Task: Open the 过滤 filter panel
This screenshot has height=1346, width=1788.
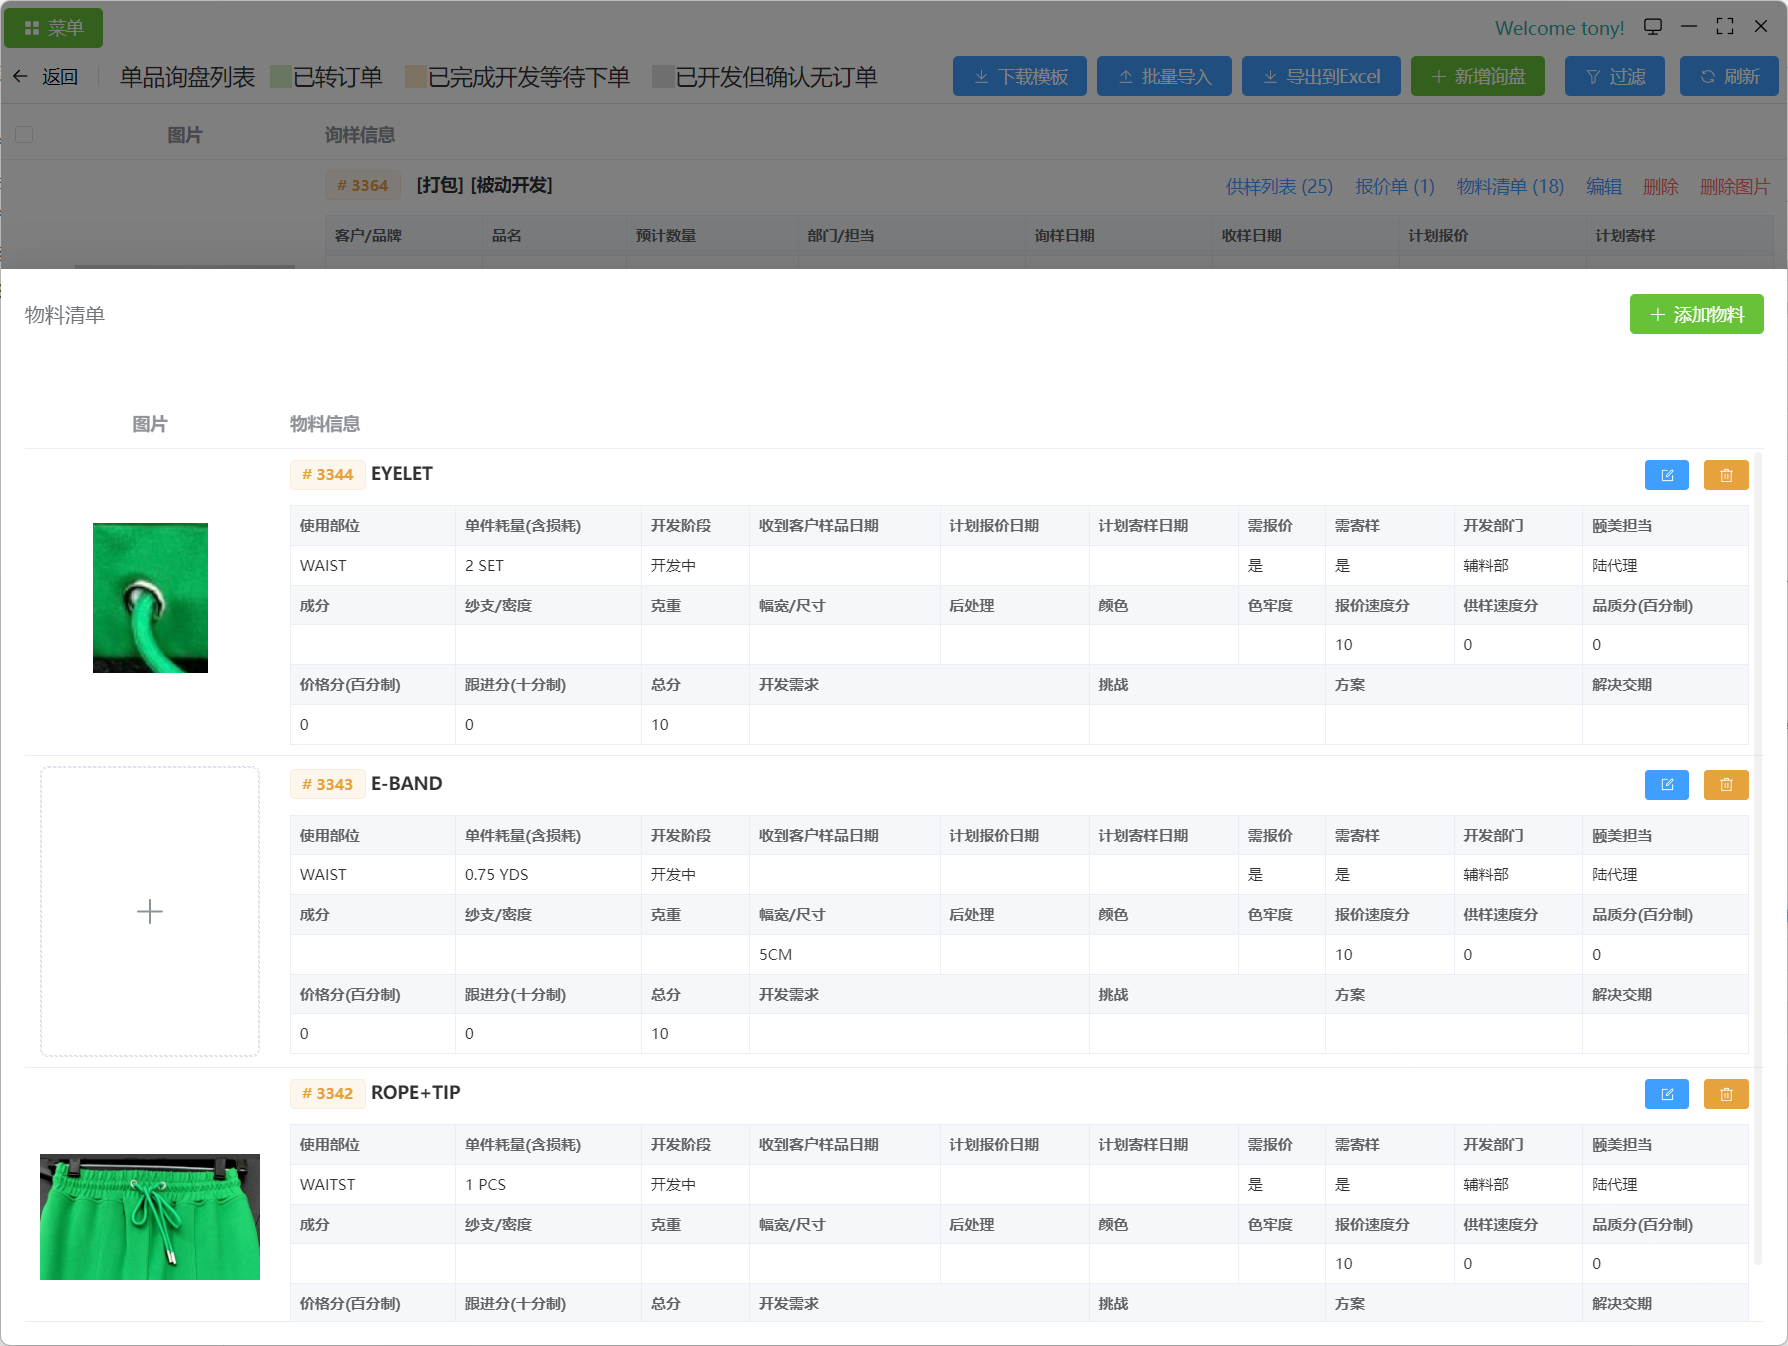Action: click(1614, 77)
